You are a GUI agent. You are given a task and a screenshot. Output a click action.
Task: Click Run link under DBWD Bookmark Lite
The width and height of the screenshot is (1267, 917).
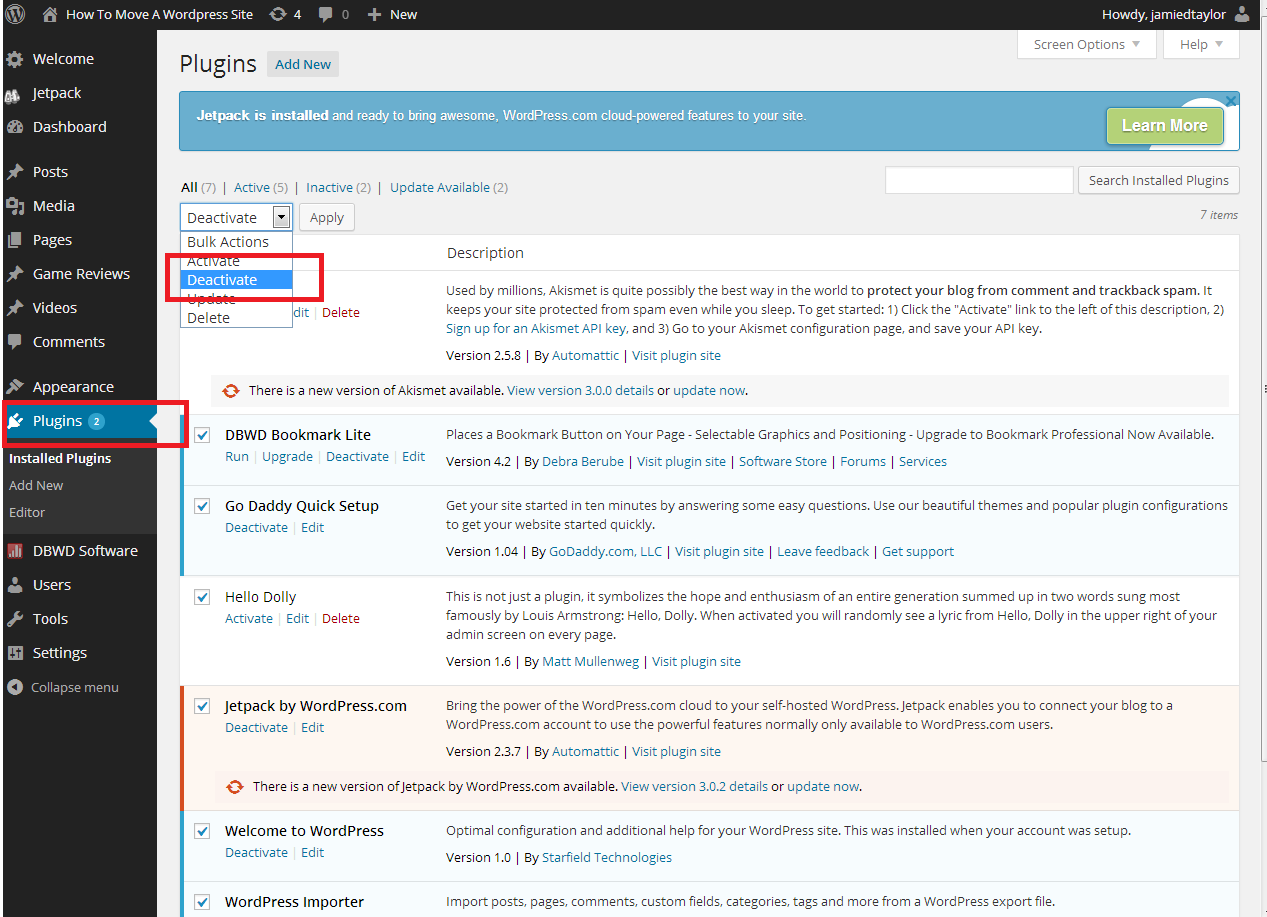pyautogui.click(x=237, y=457)
